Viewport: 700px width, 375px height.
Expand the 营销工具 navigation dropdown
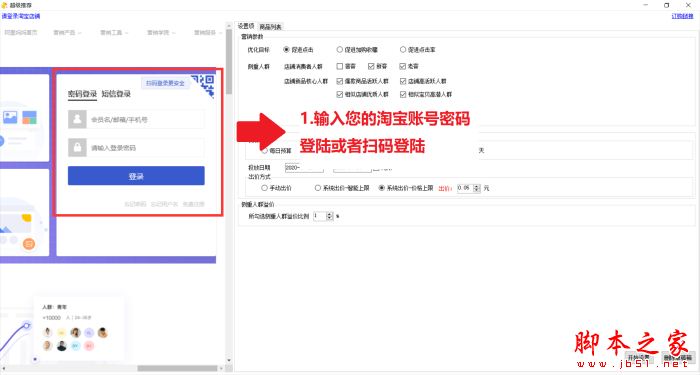[x=114, y=33]
